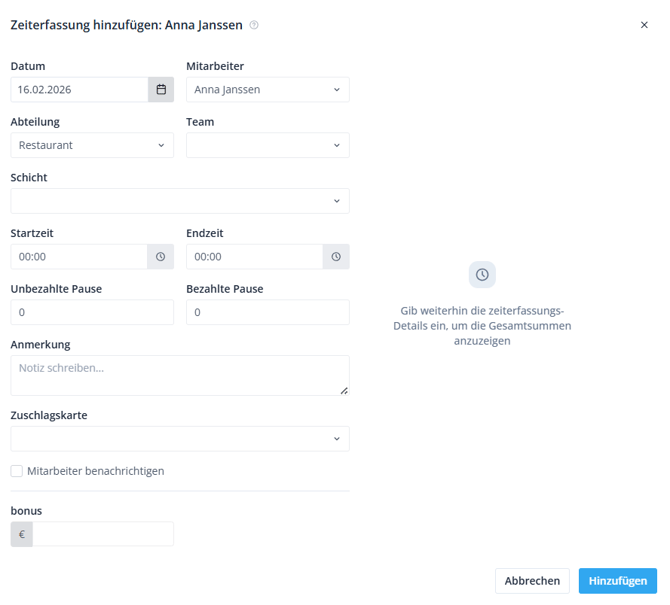
Task: Click the help icon beside dialog title
Action: (x=254, y=25)
